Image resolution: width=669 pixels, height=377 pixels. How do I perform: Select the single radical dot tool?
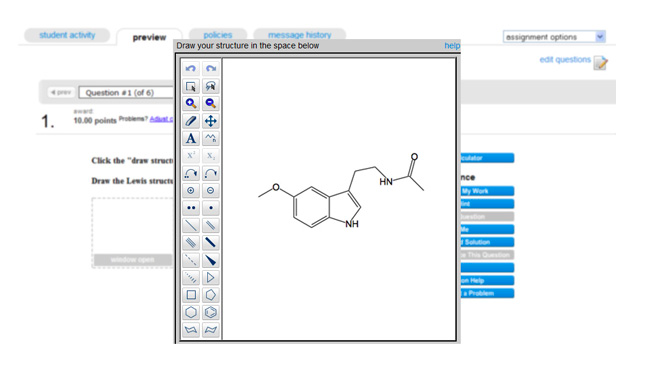click(x=210, y=208)
